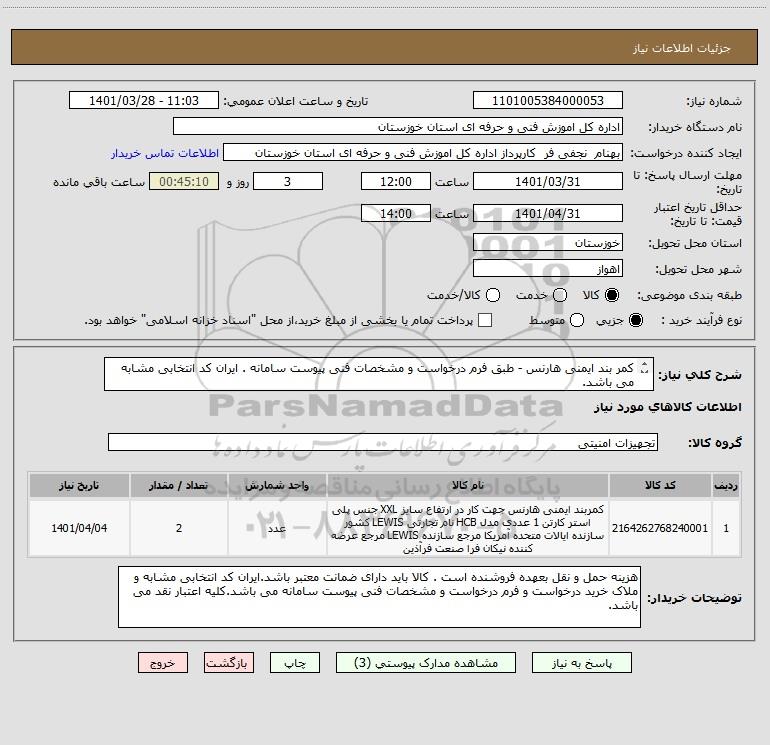770x745 pixels.
Task: Click the گروه کالا field تجهیزات امنیتی
Action: 383,442
